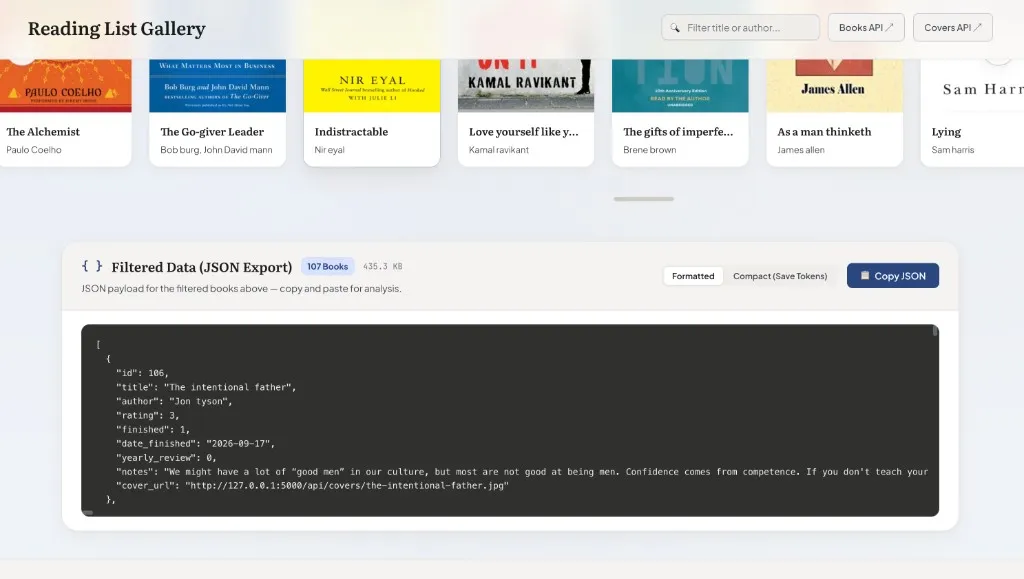Open the Indistractable cover image
The height and width of the screenshot is (579, 1024).
[372, 86]
